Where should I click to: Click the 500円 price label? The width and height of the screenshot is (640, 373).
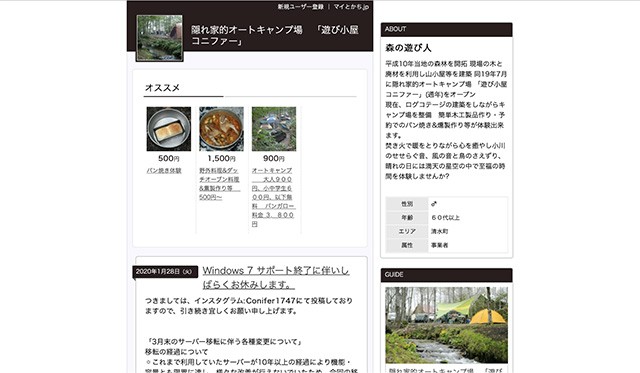tap(169, 158)
